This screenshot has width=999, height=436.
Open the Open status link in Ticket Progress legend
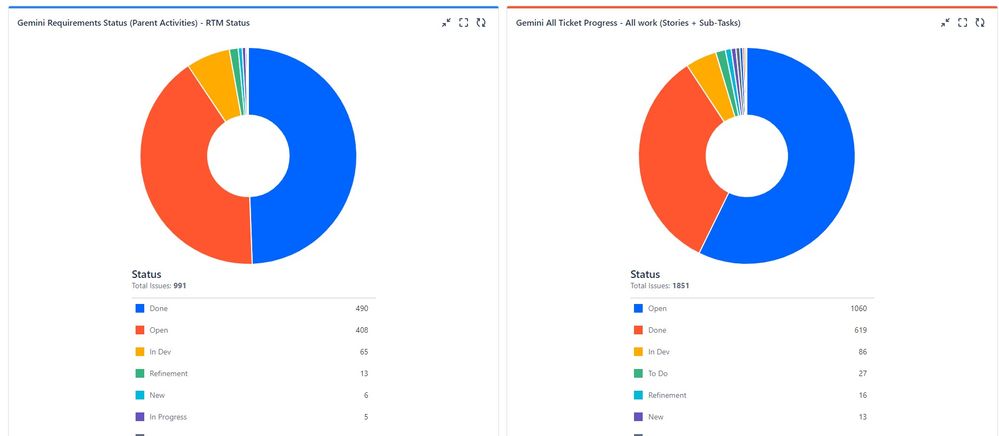point(658,309)
